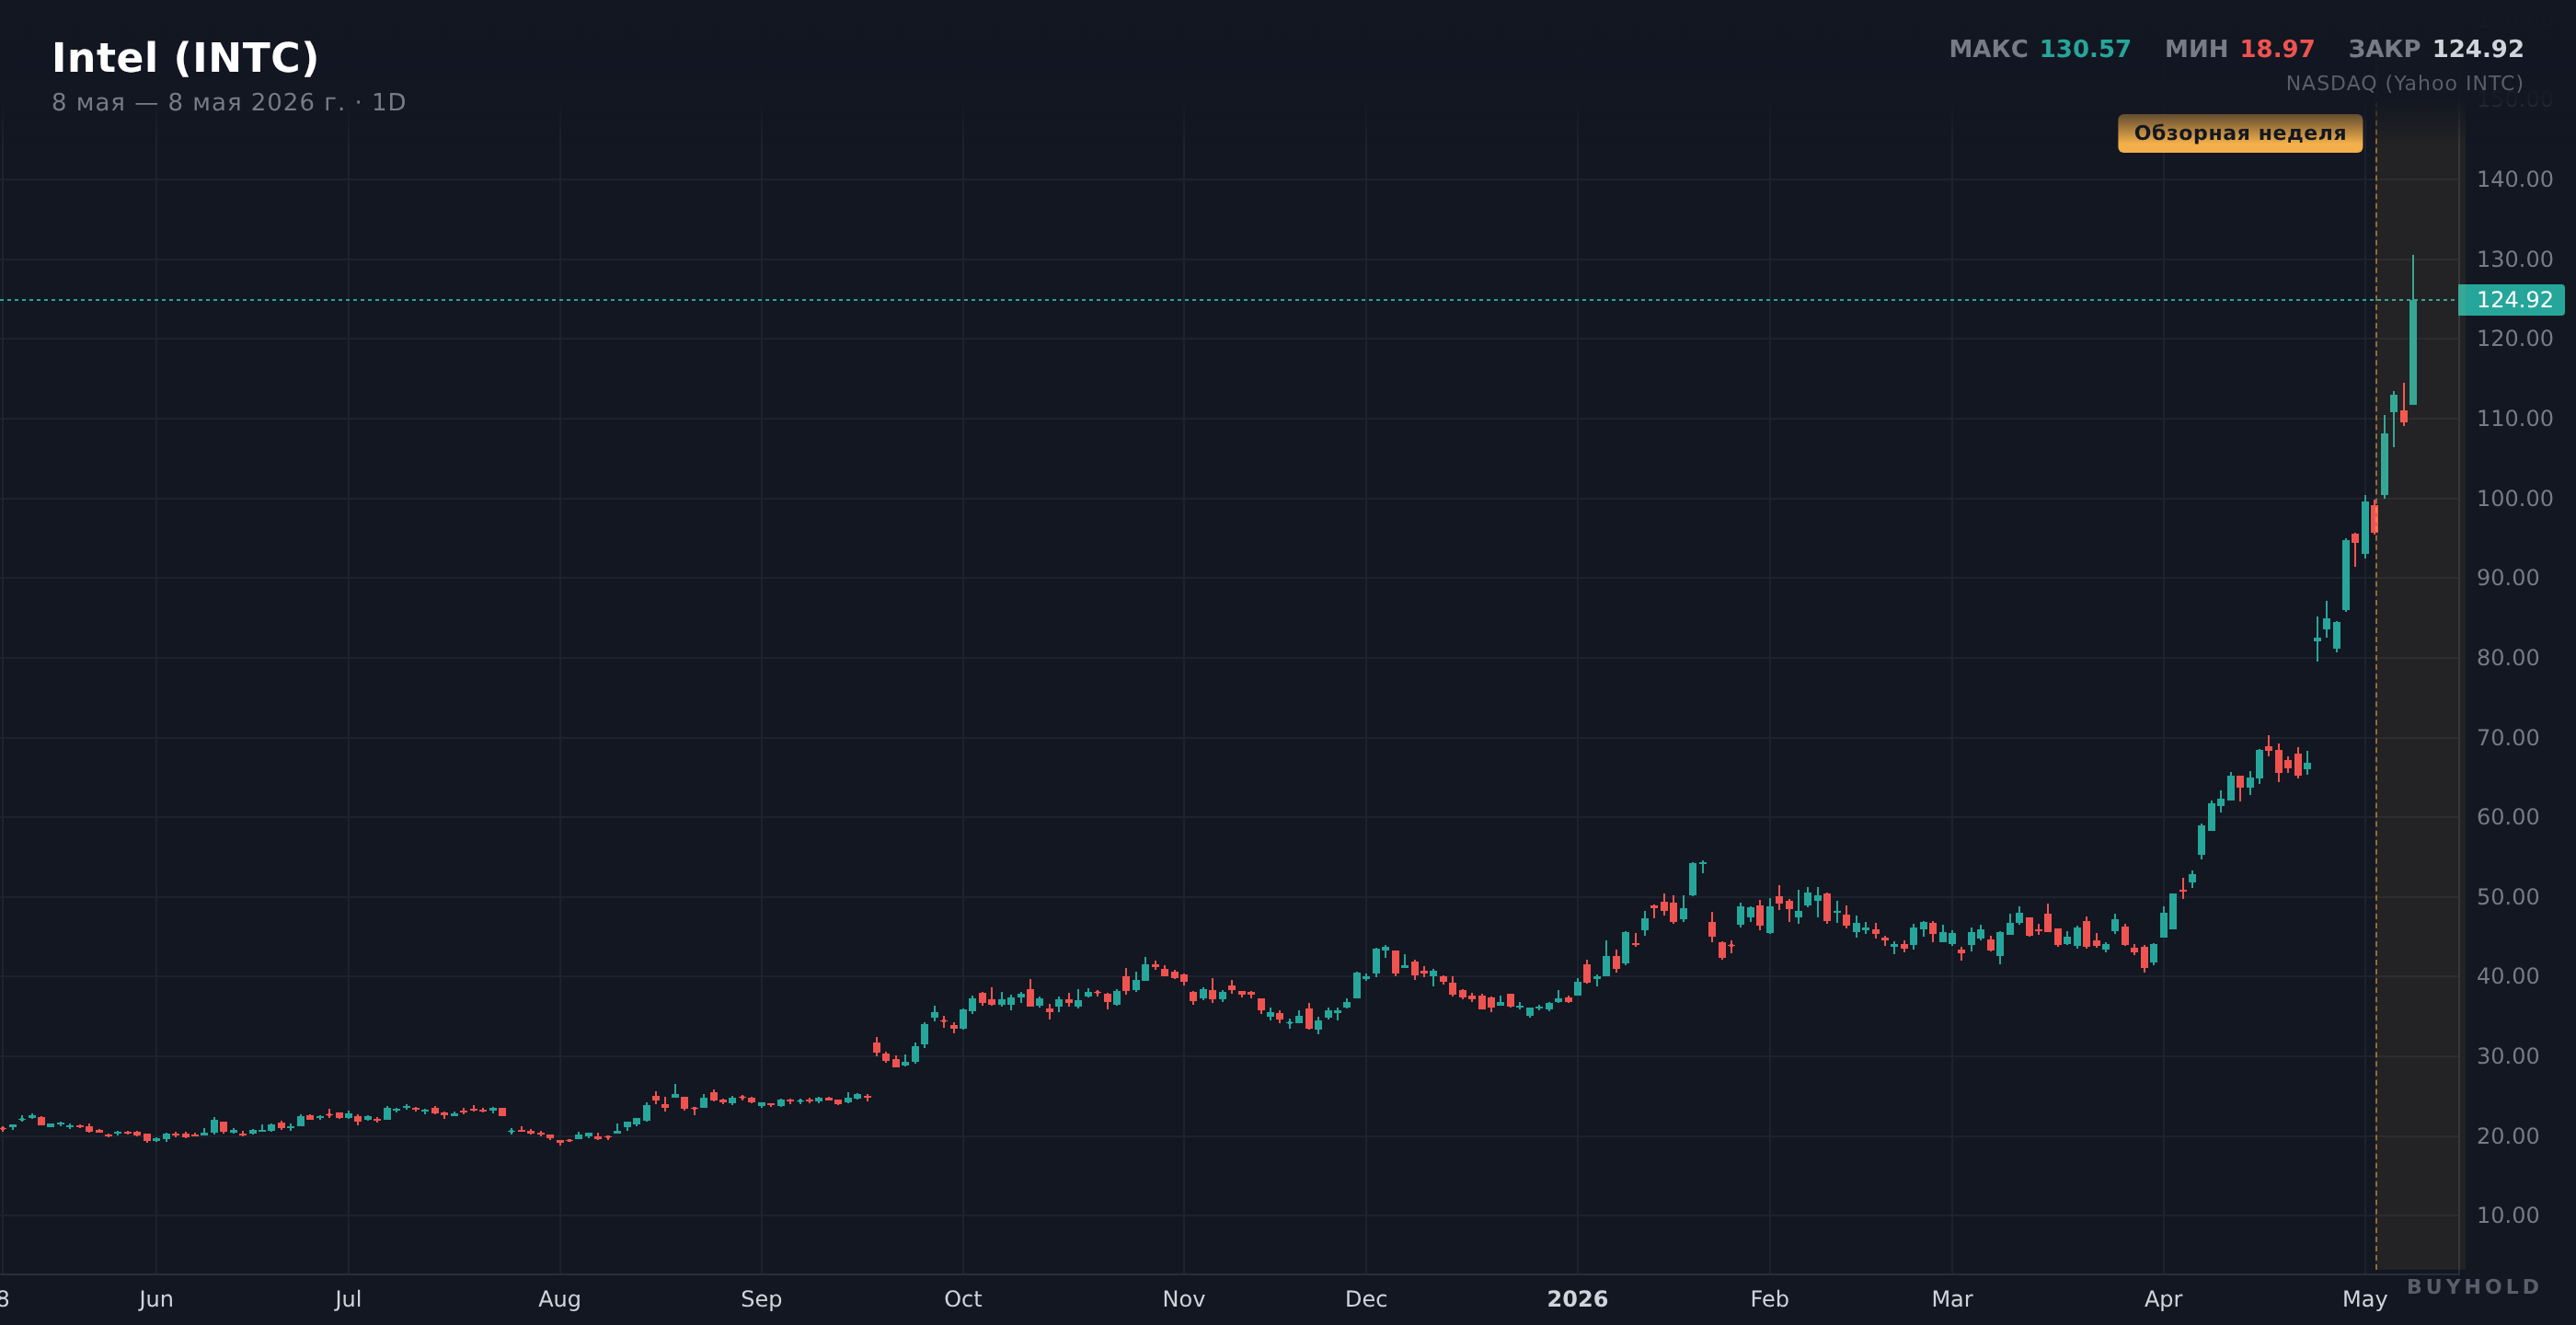Click the 90.00 price axis label
Image resolution: width=2576 pixels, height=1325 pixels.
point(2507,577)
